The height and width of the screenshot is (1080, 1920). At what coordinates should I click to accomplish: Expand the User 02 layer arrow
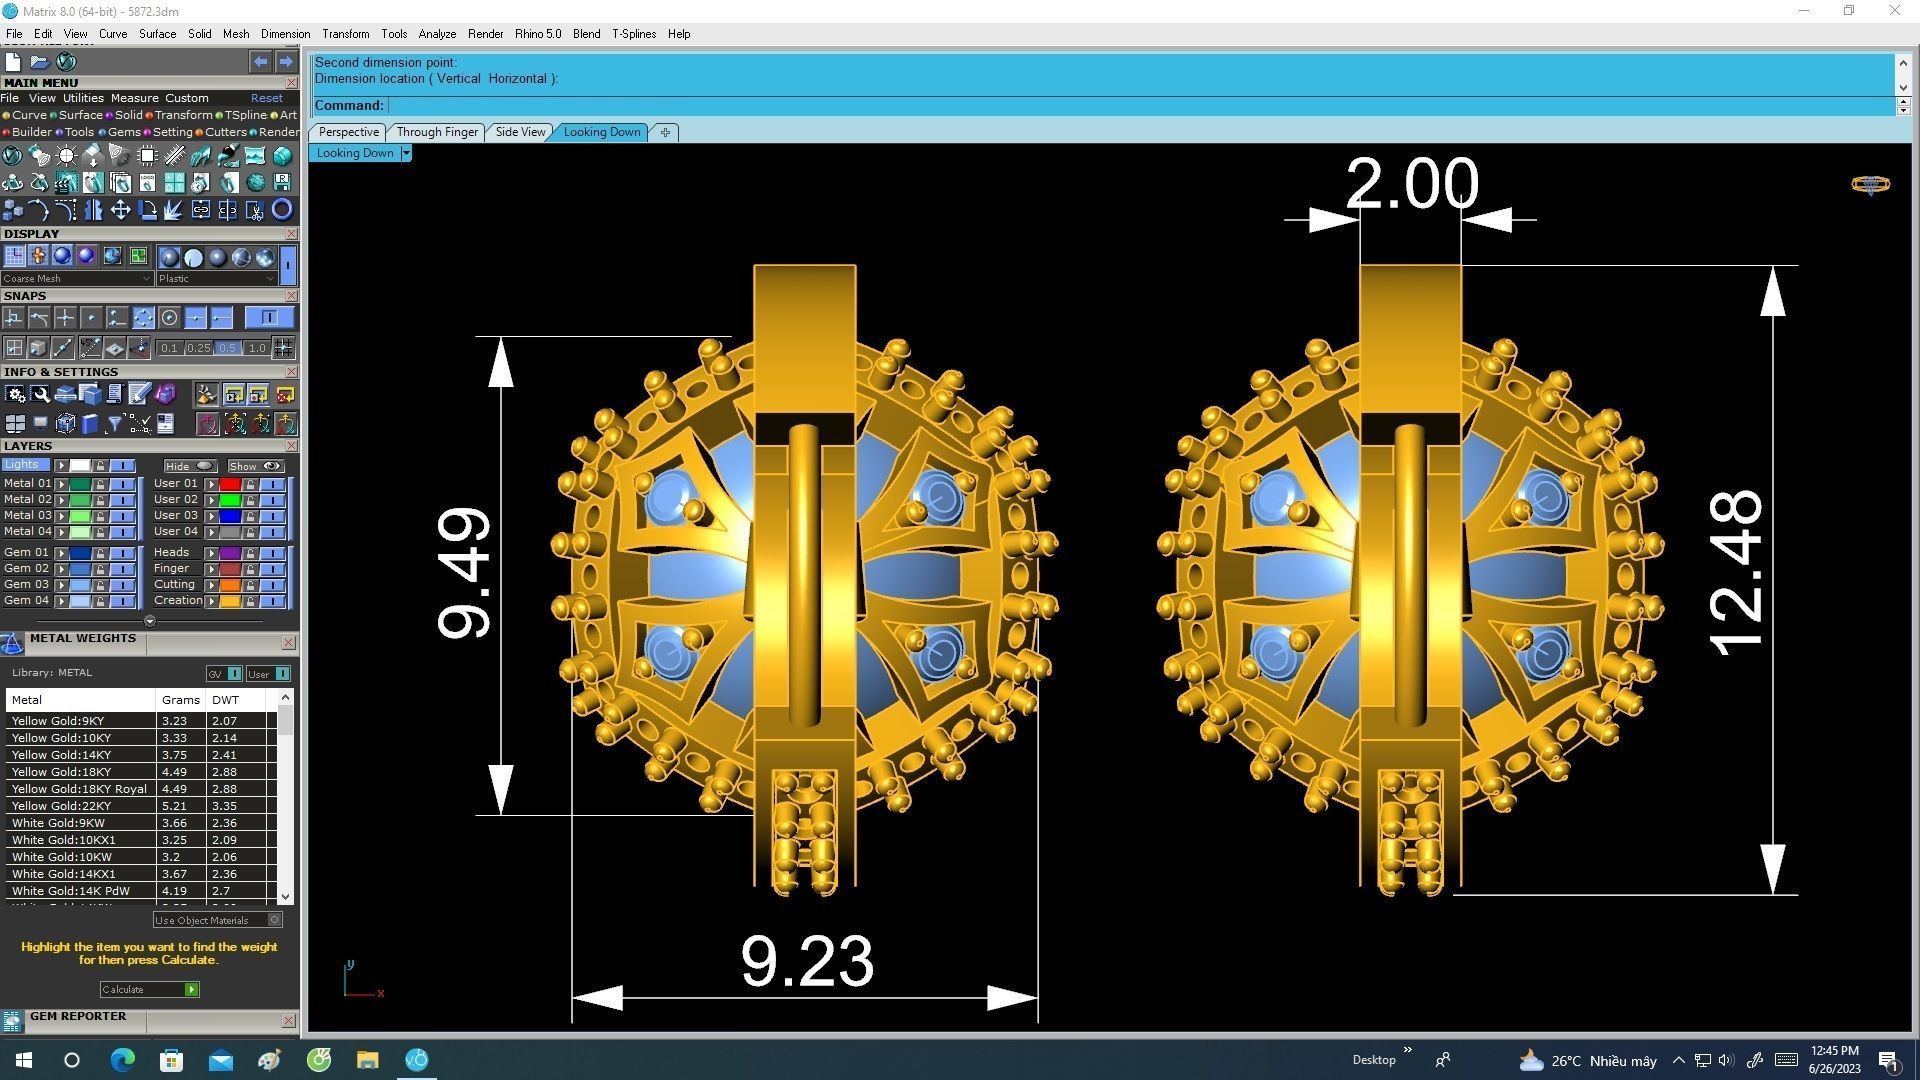pos(211,500)
